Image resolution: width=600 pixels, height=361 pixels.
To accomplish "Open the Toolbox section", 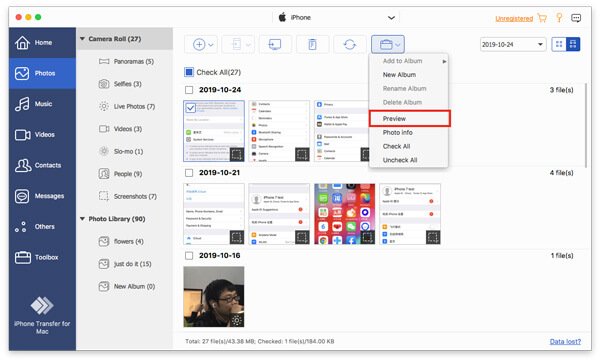I will click(42, 257).
